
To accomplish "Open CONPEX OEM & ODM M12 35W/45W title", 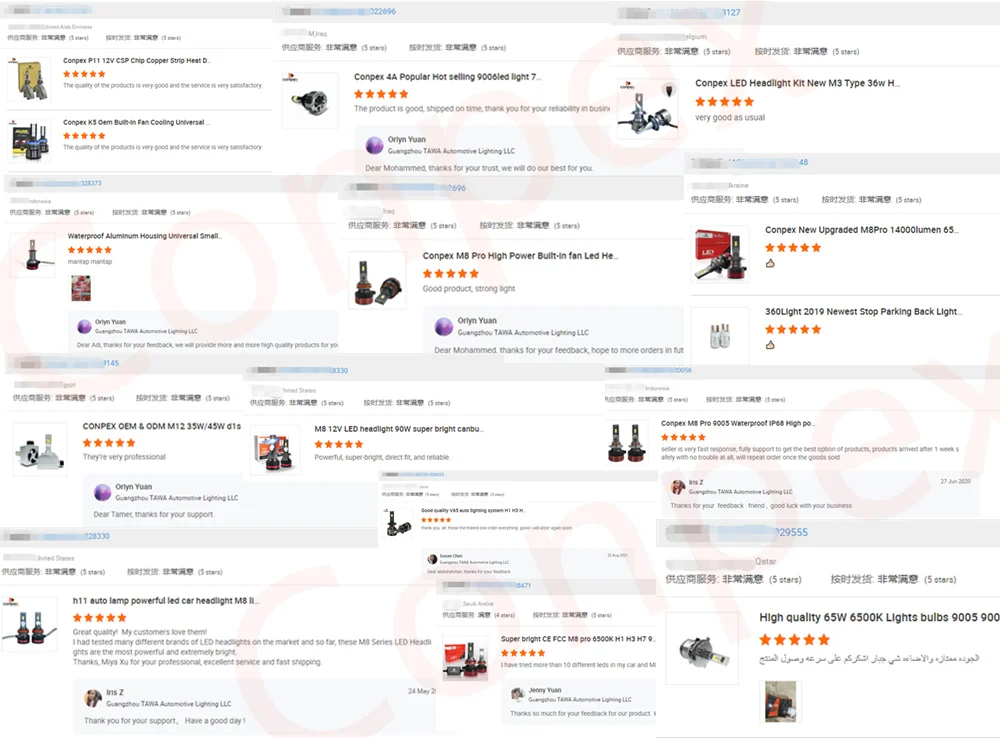I will pos(162,426).
